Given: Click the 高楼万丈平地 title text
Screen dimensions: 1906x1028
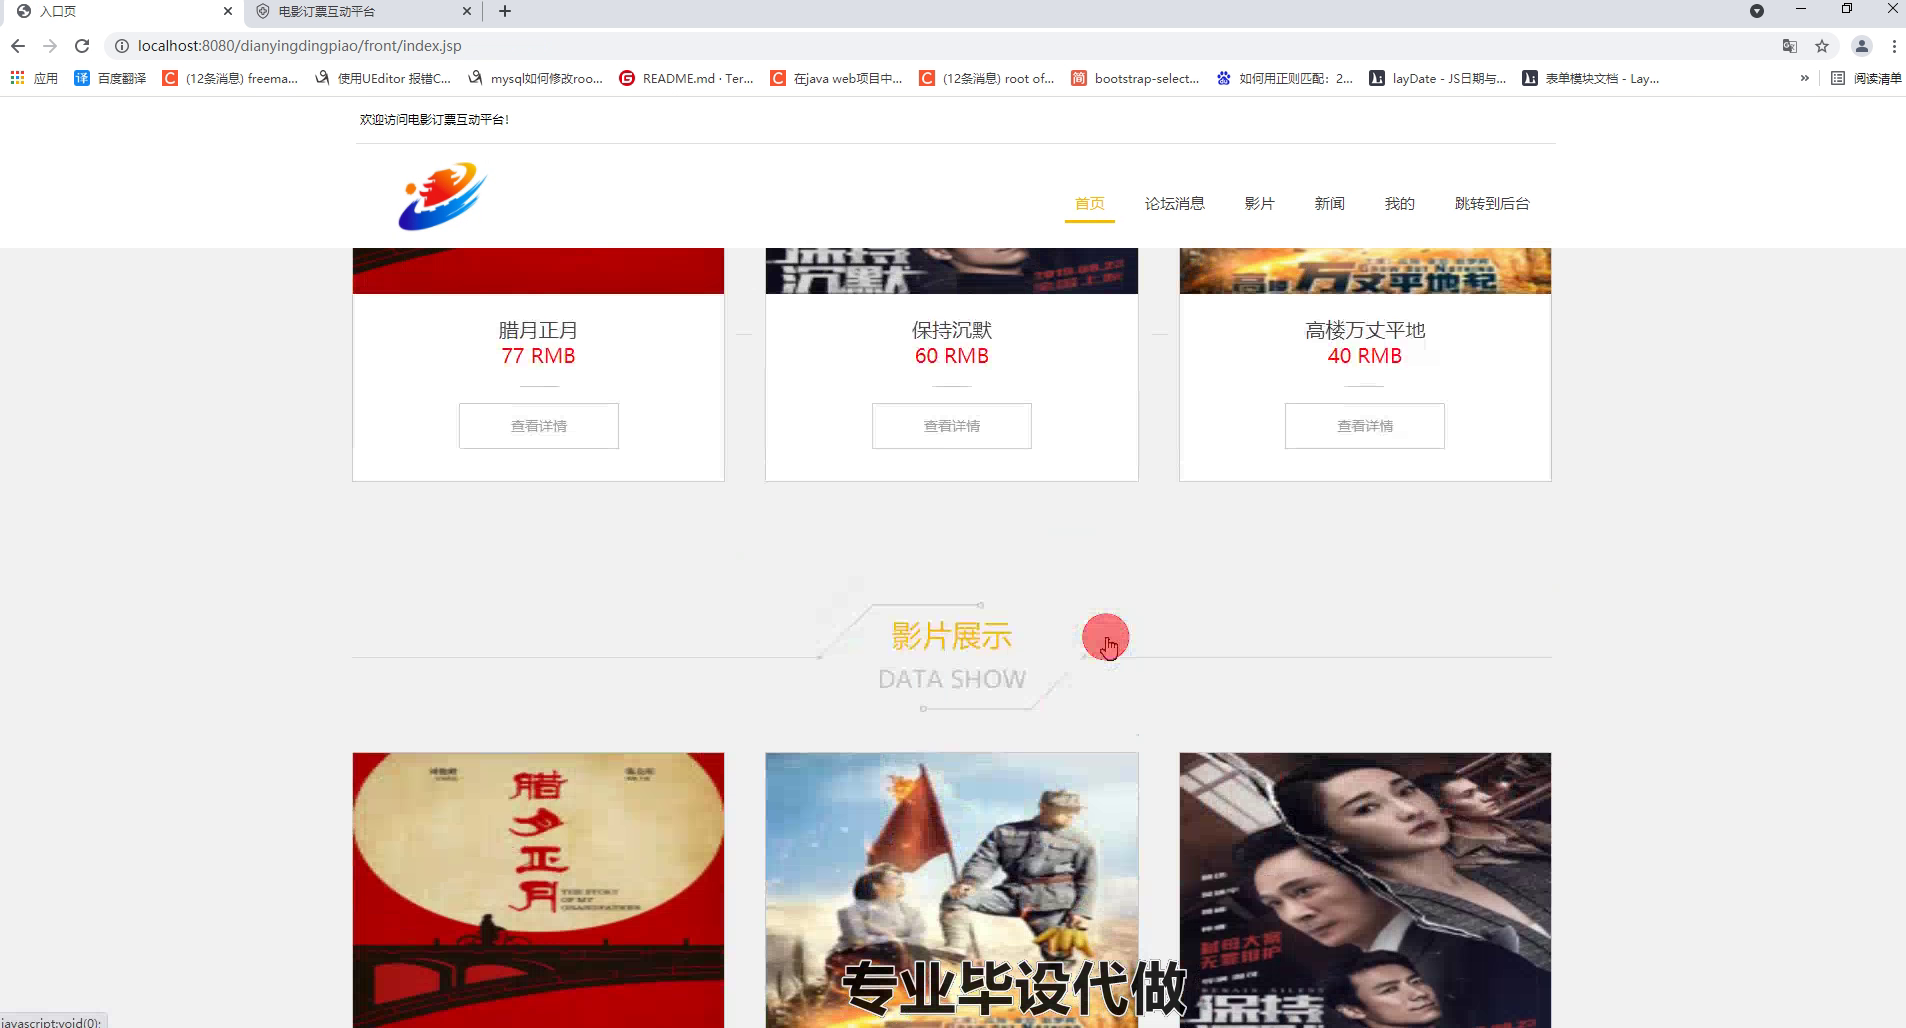Looking at the screenshot, I should point(1365,330).
